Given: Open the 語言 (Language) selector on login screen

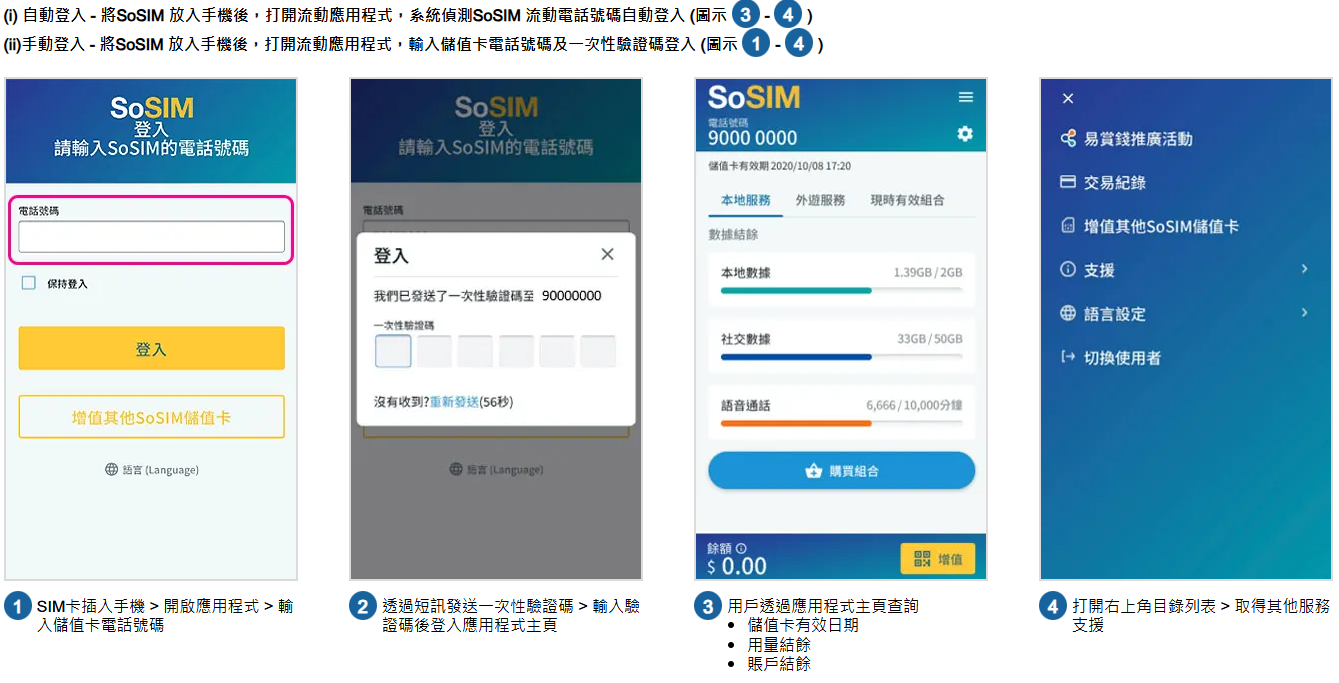Looking at the screenshot, I should 151,469.
